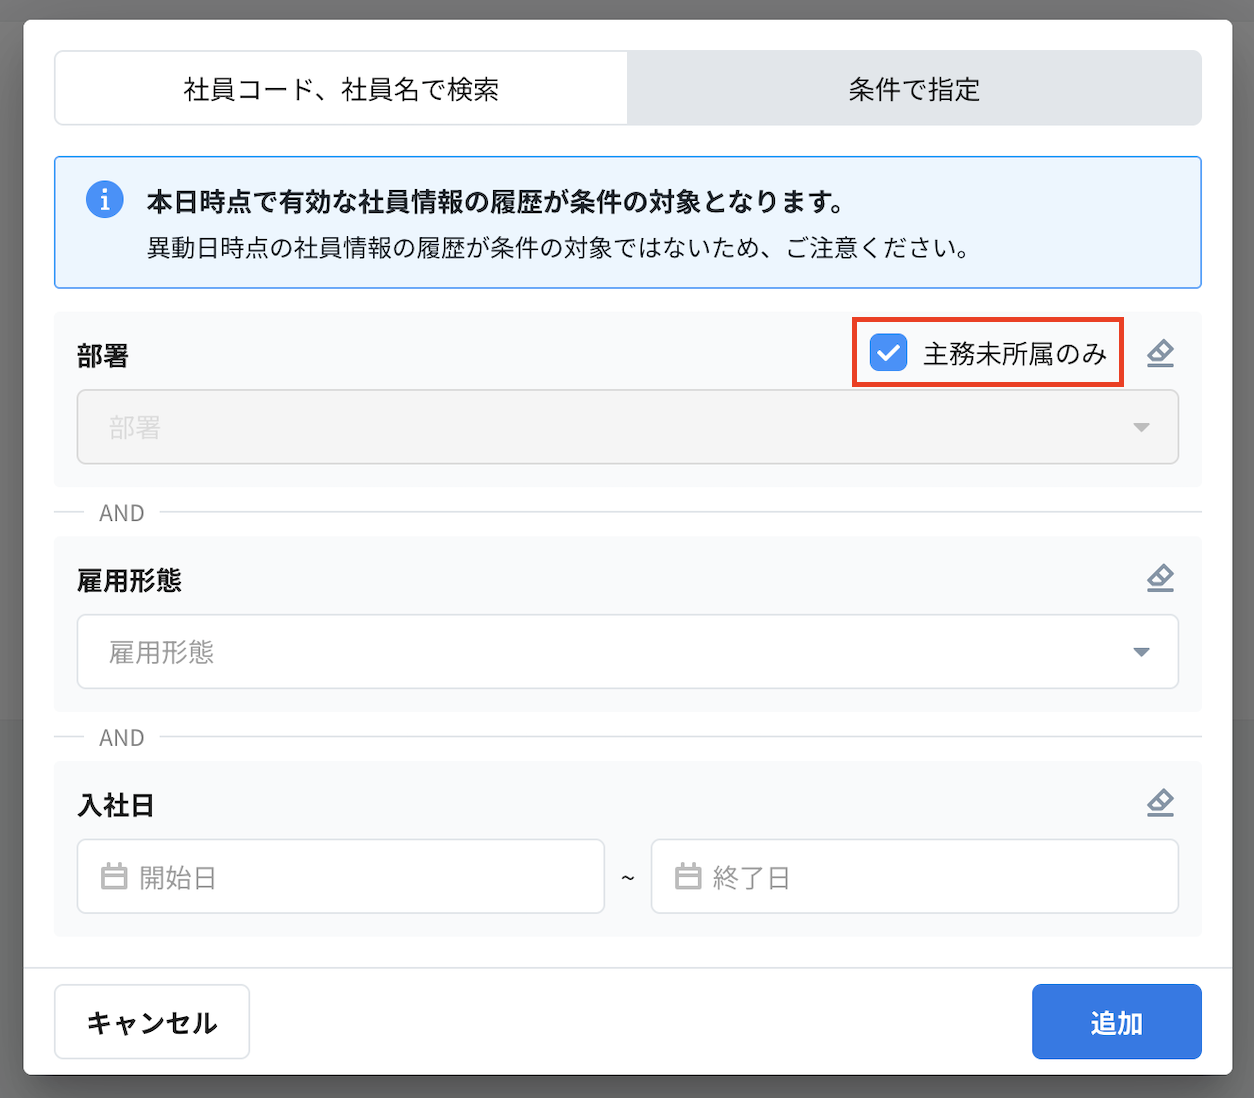This screenshot has height=1098, width=1254.
Task: Click the blue info icon in notice banner
Action: [x=105, y=200]
